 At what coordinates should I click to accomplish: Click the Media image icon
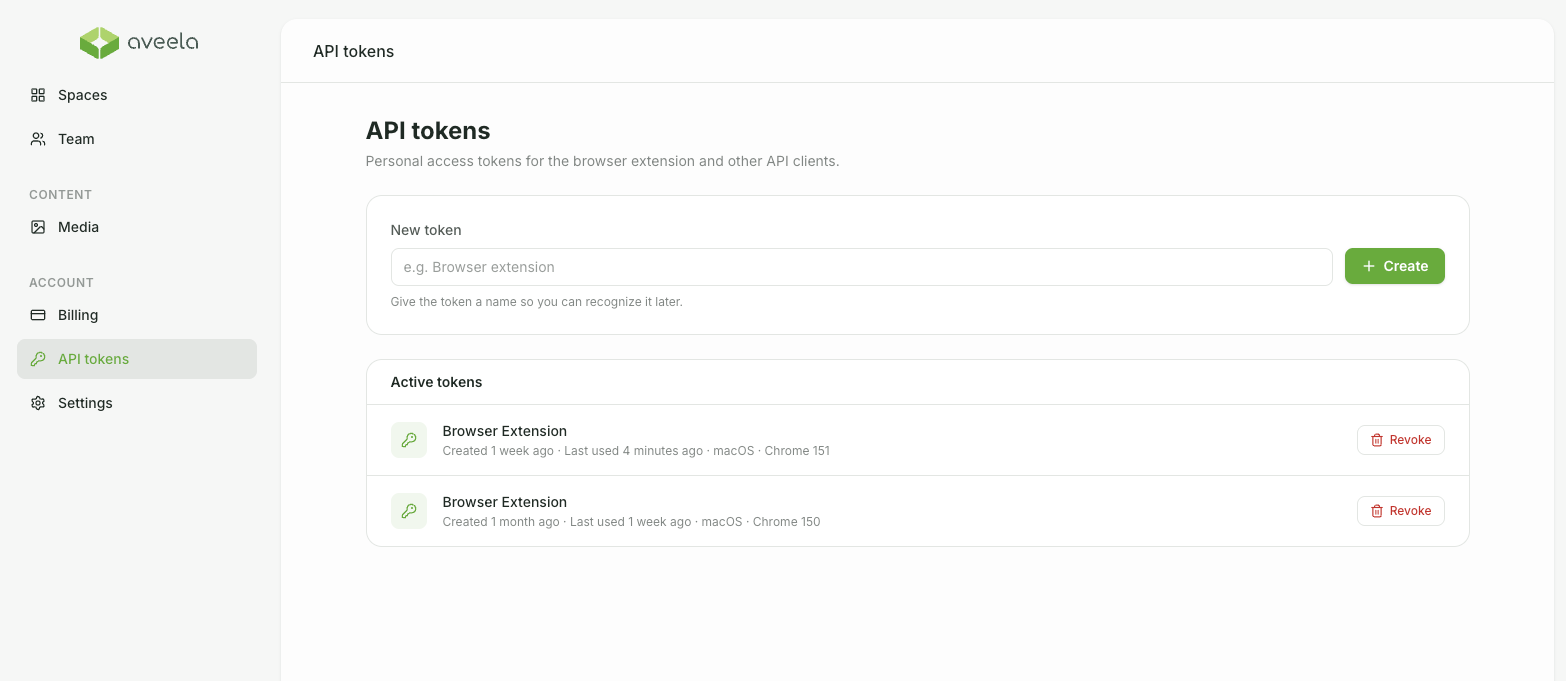38,227
